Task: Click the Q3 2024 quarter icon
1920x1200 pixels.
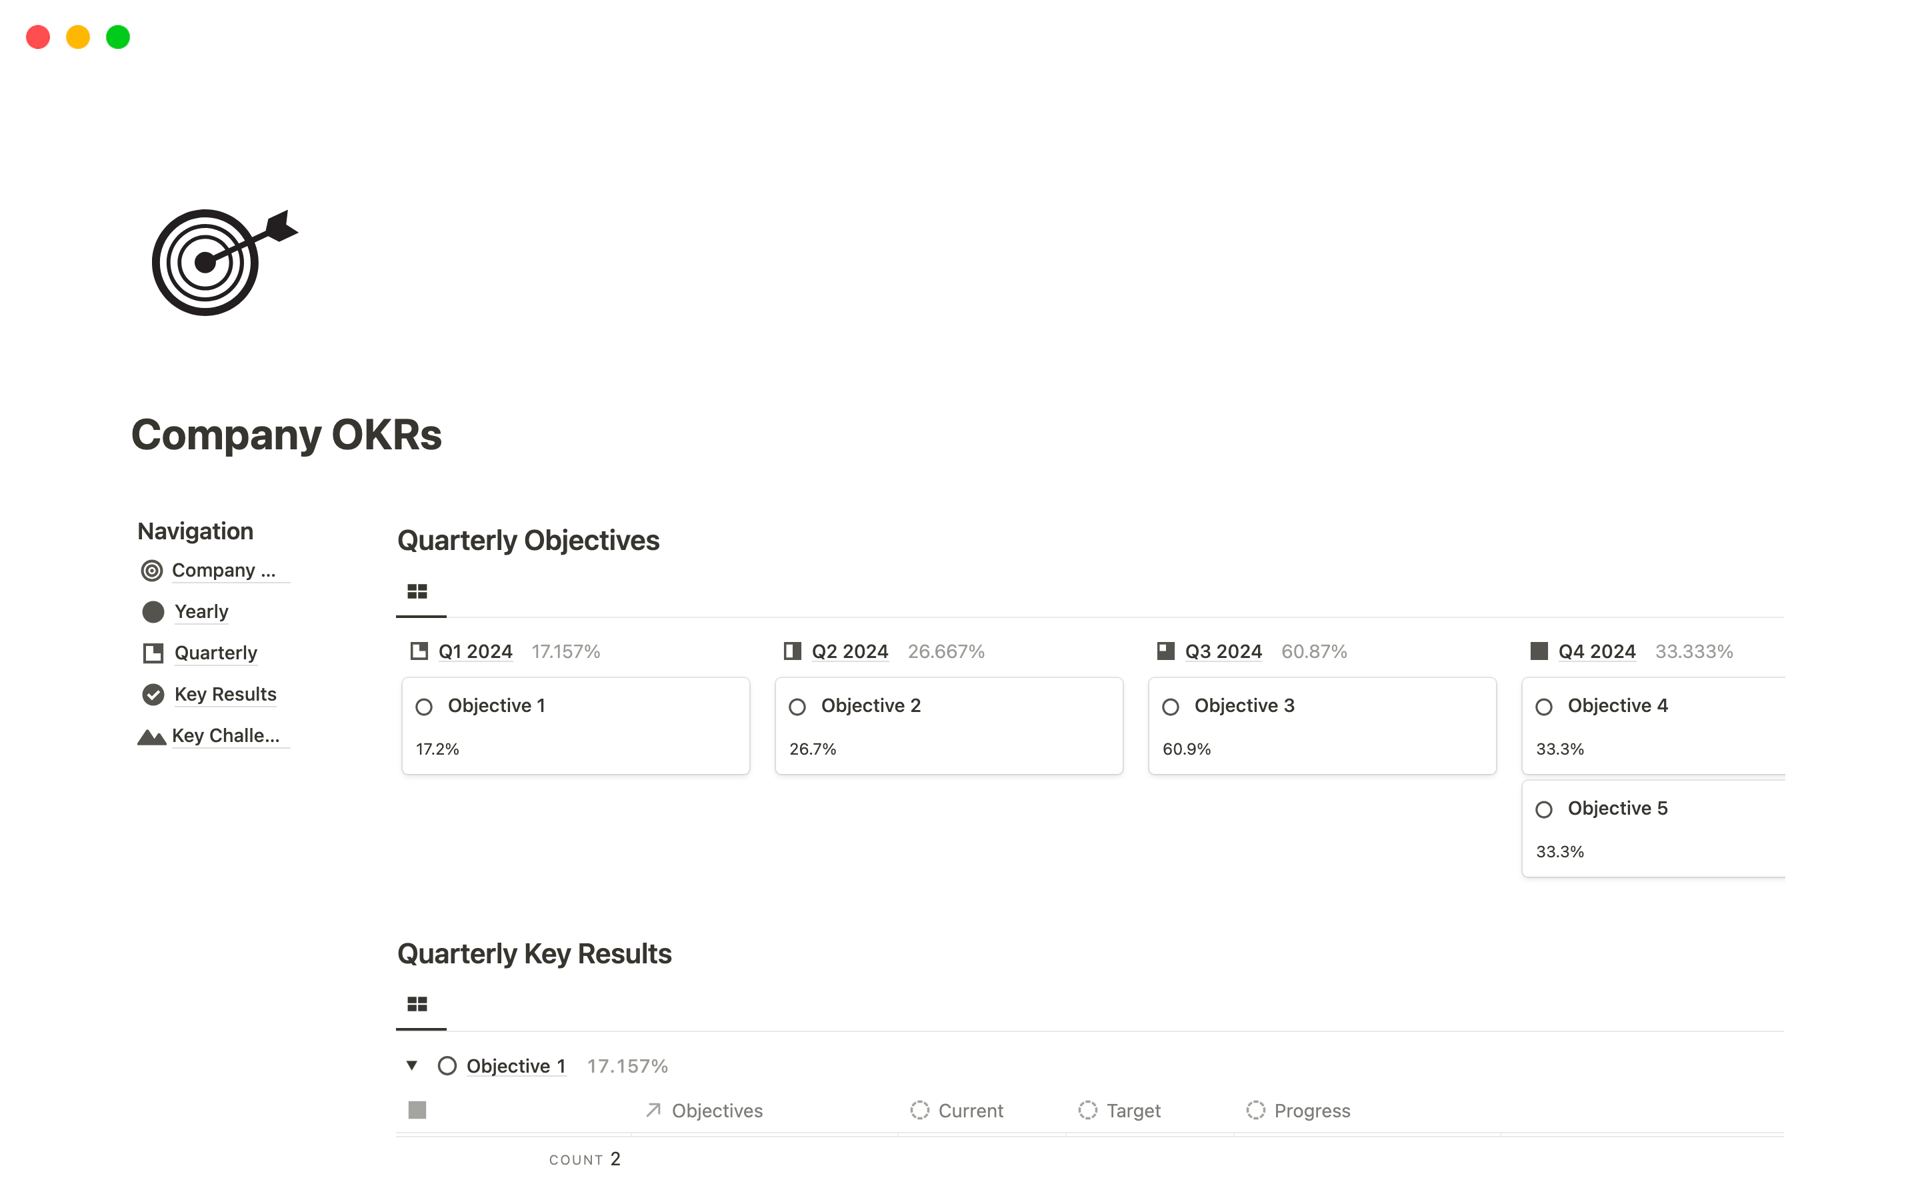Action: [1166, 652]
